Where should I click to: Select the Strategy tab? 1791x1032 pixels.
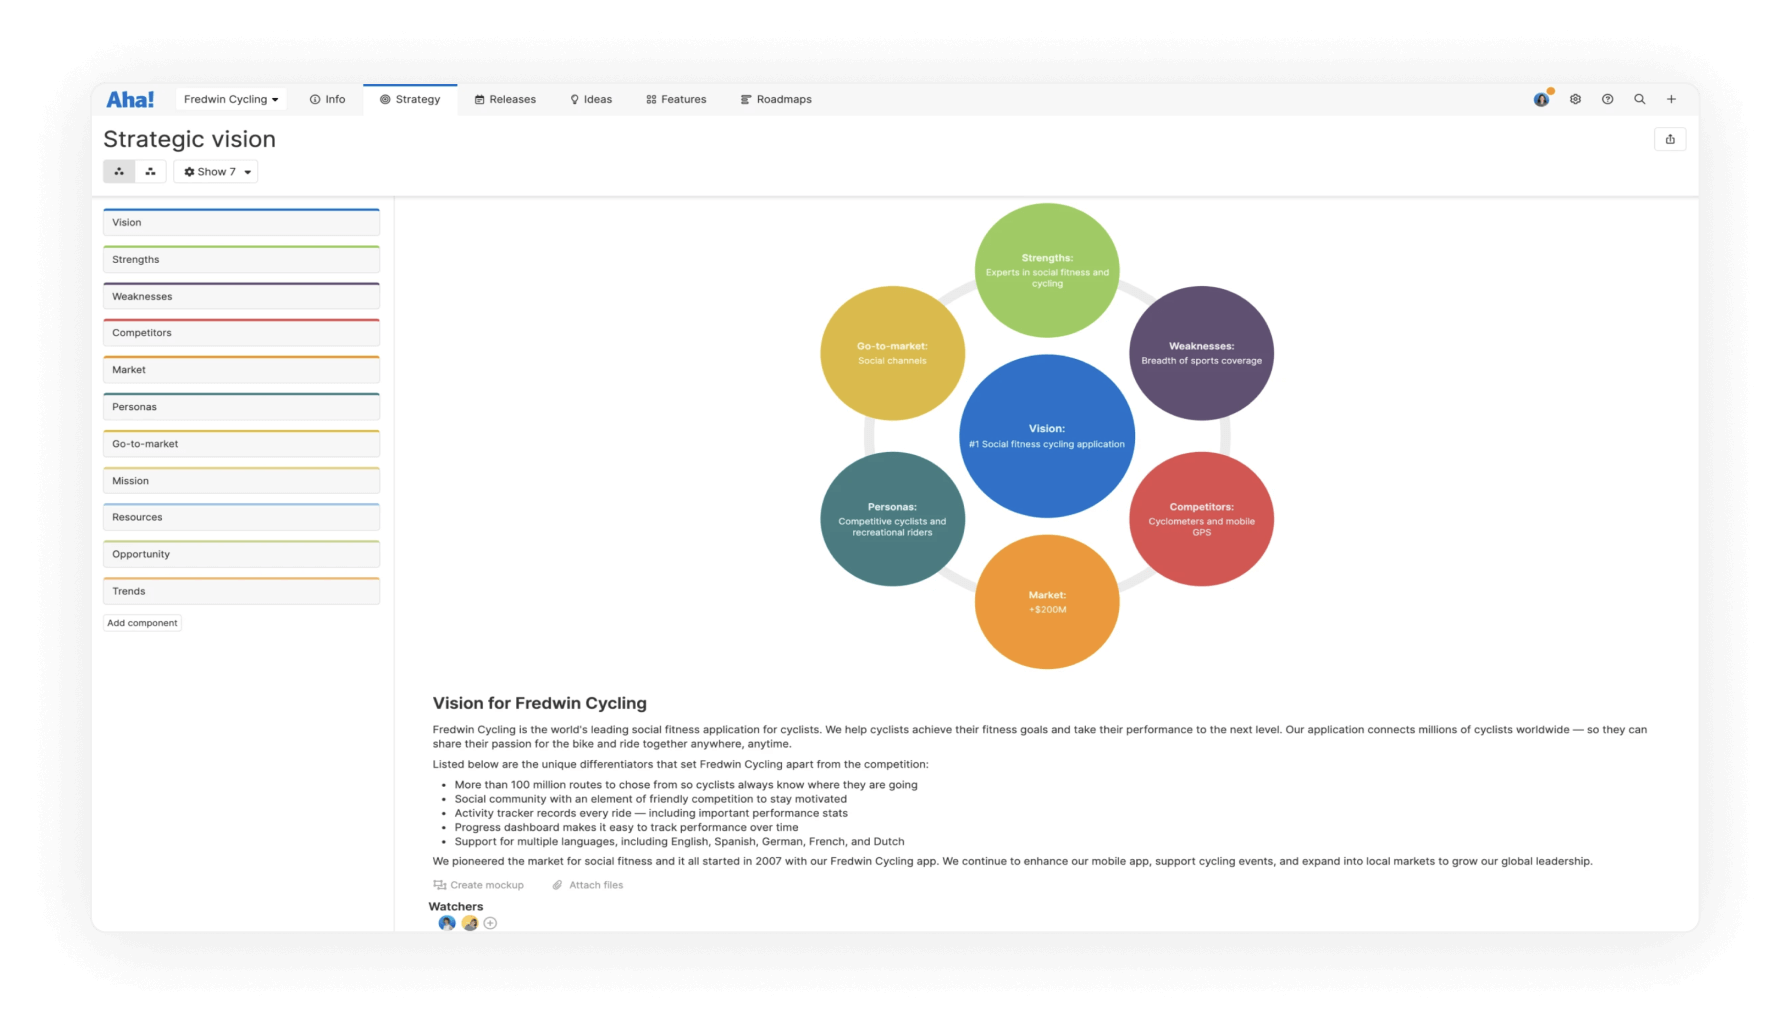[410, 99]
